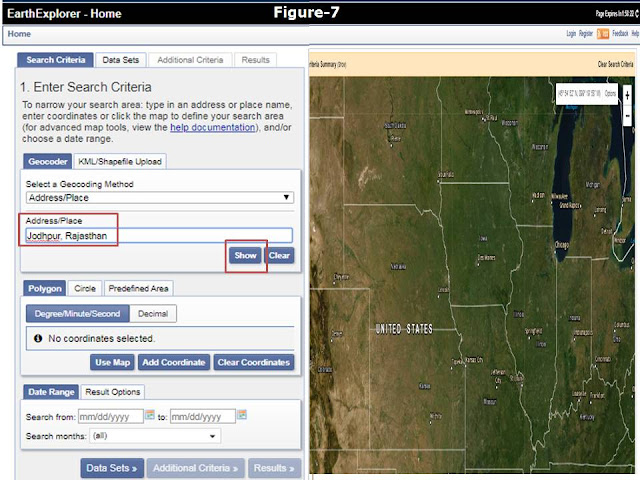Click the Login link

pyautogui.click(x=571, y=33)
